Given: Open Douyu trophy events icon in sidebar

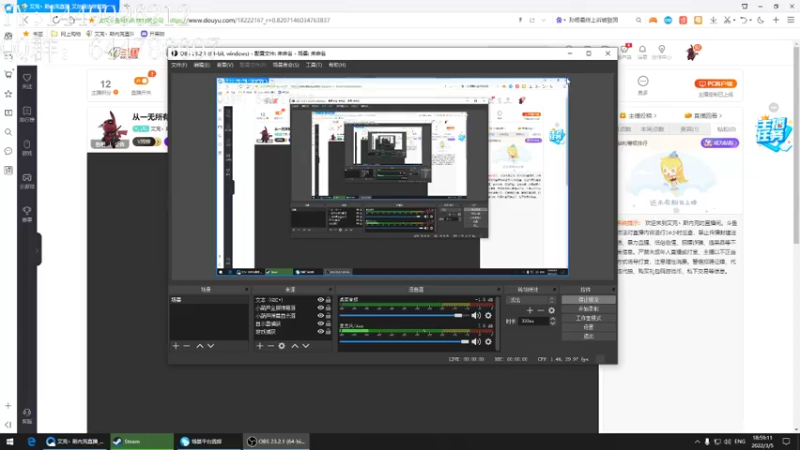Looking at the screenshot, I should click(27, 213).
